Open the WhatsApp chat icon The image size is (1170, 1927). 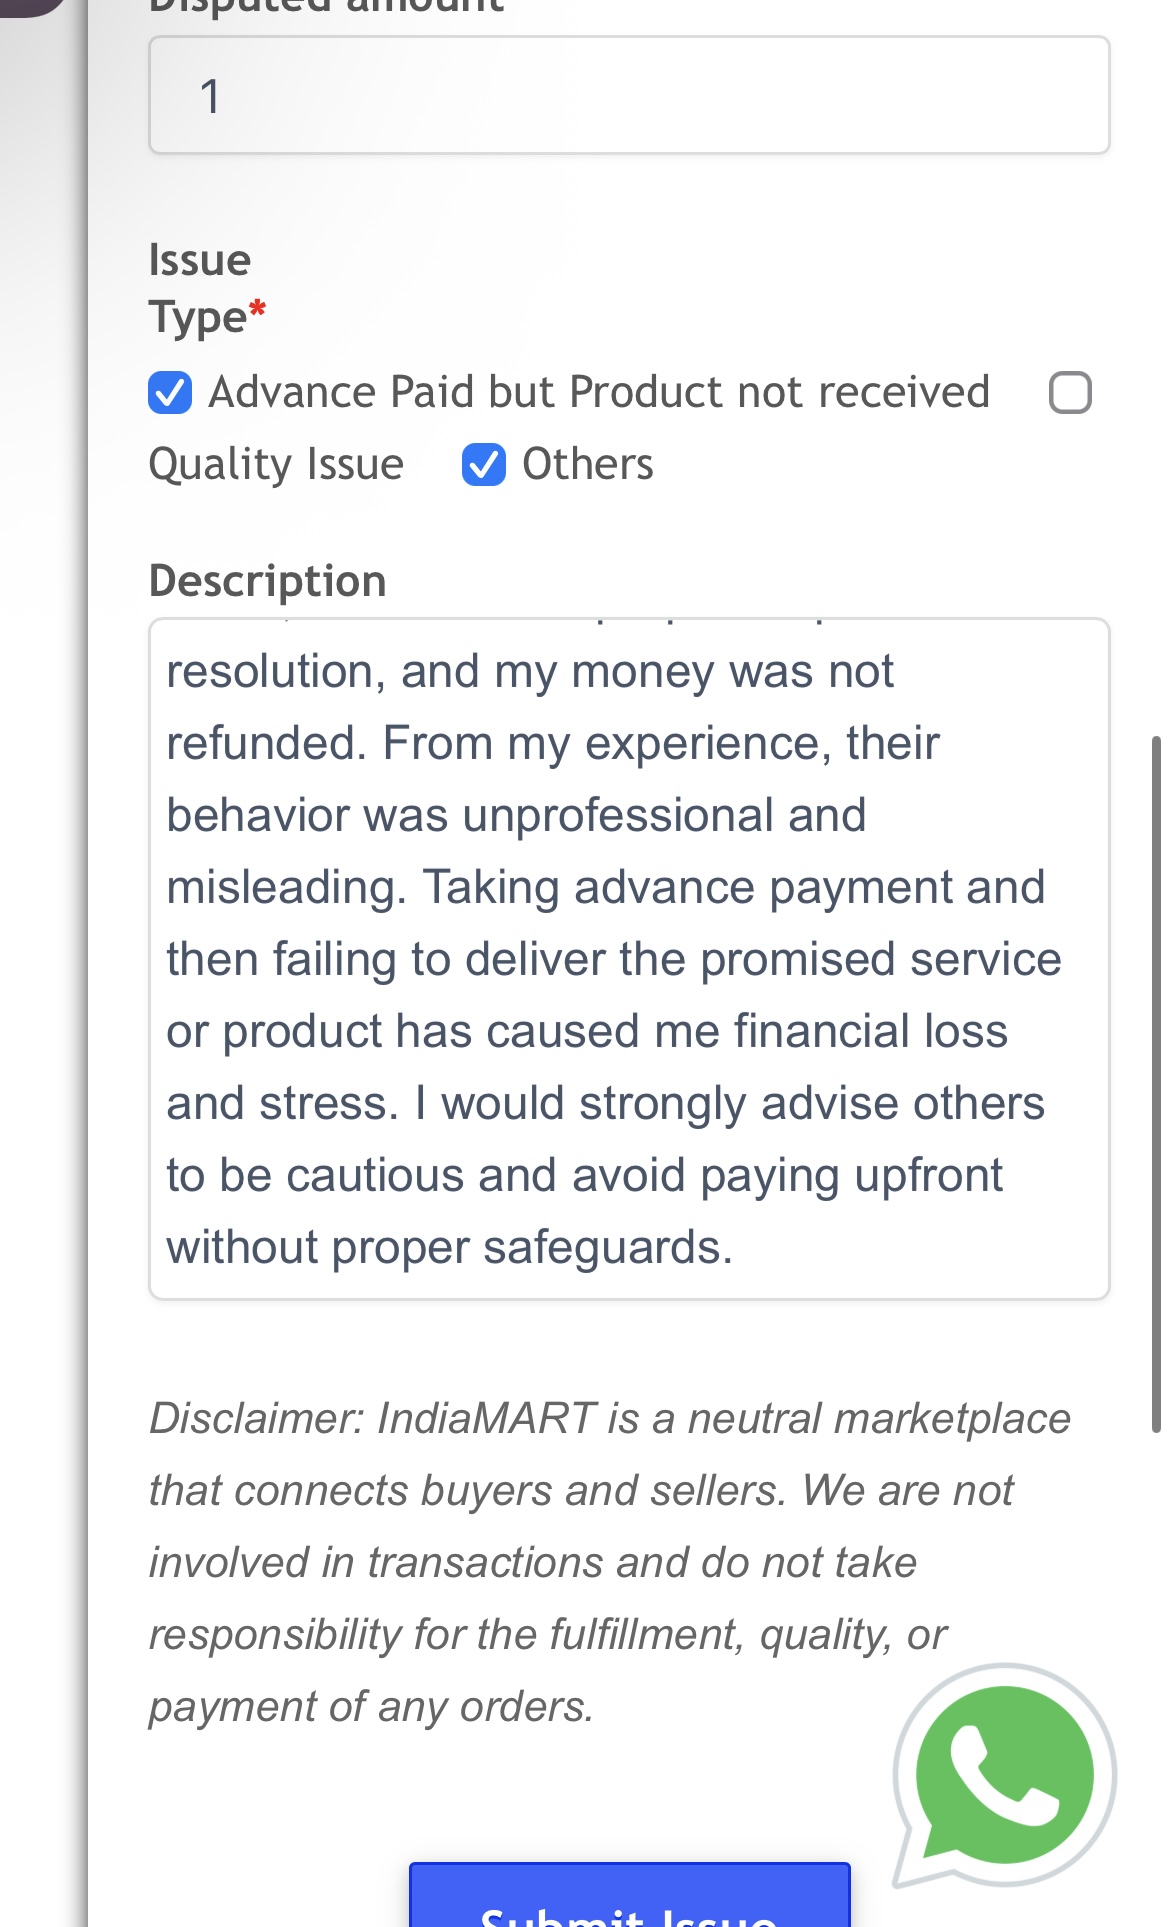(1004, 1775)
